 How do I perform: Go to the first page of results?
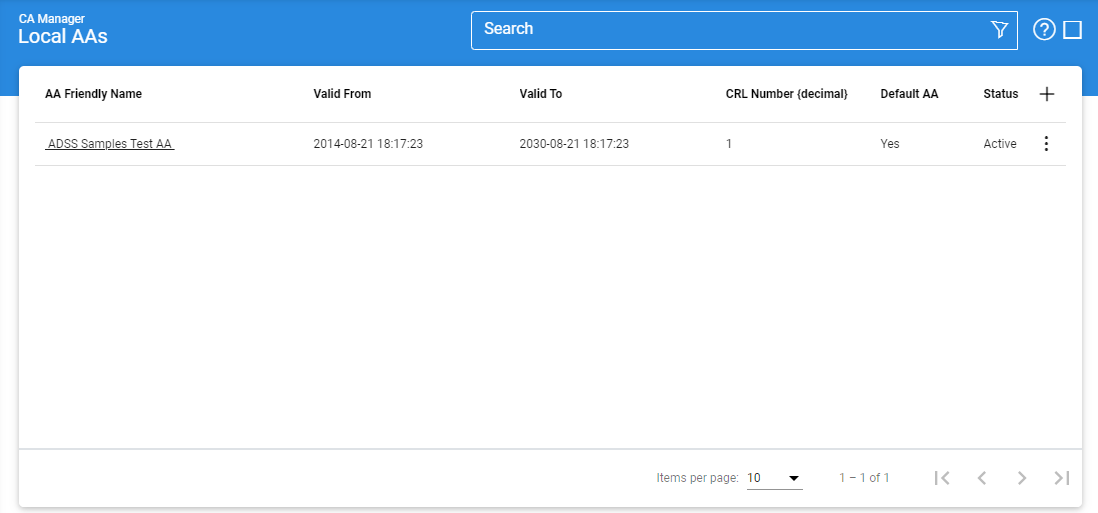[x=942, y=478]
